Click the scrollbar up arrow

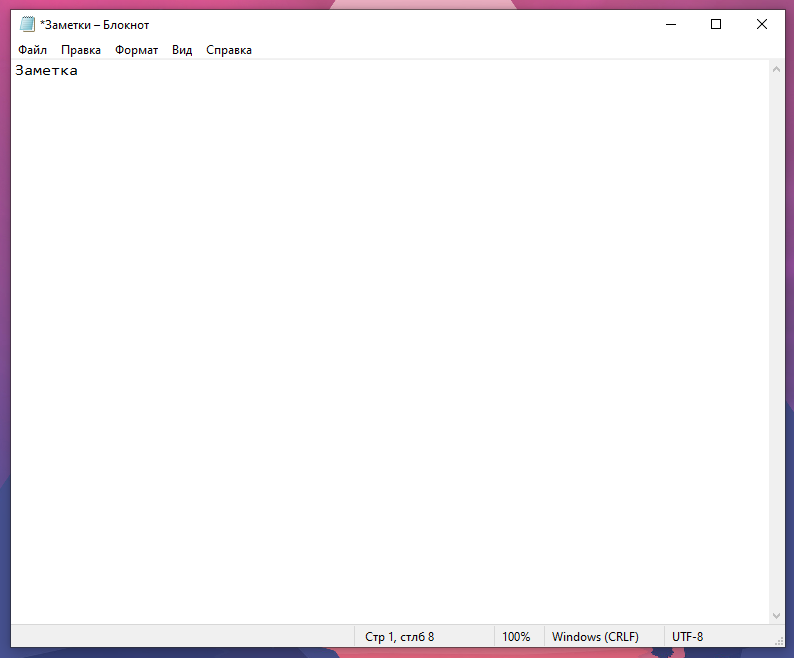click(776, 69)
